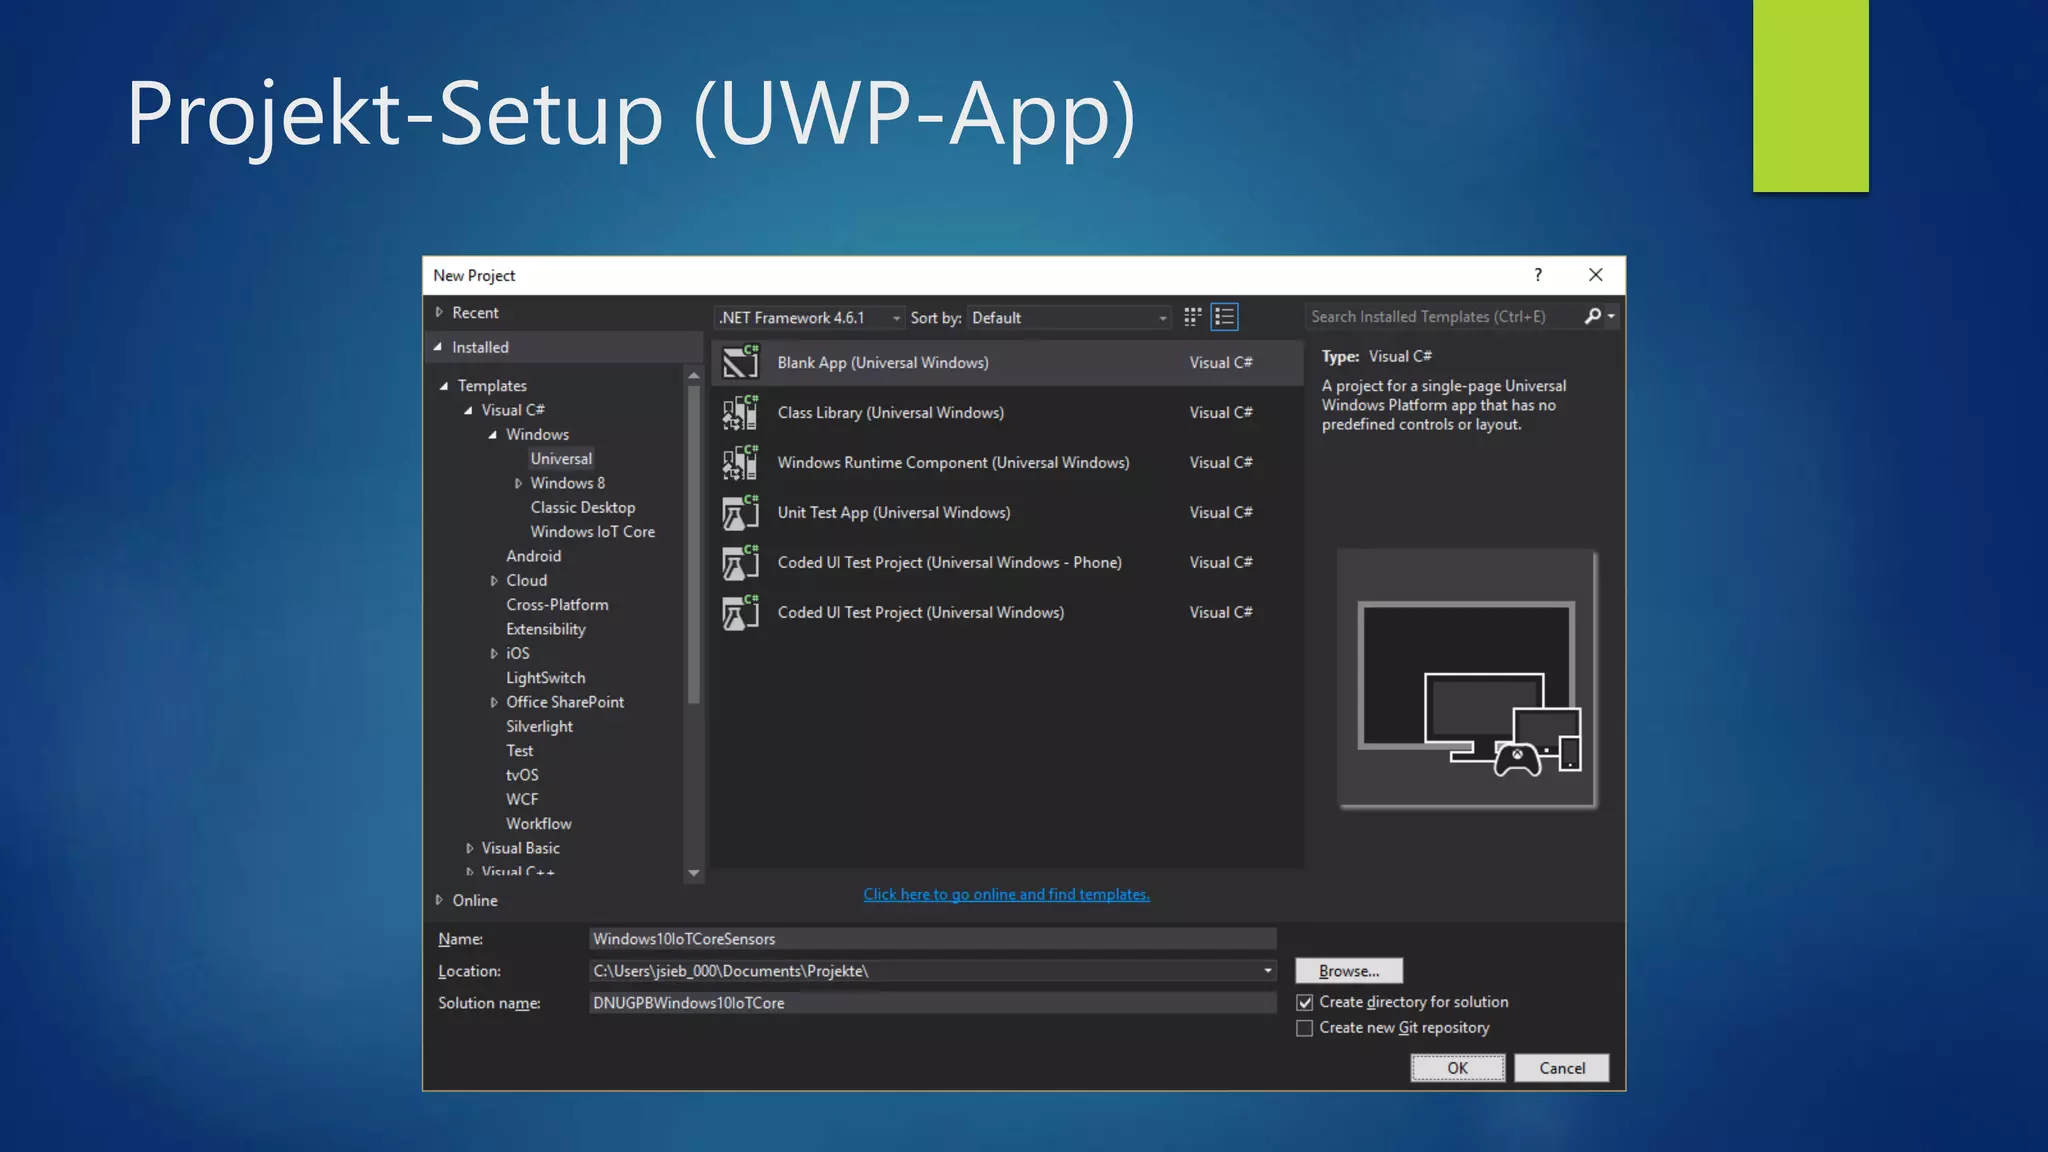Image resolution: width=2048 pixels, height=1152 pixels.
Task: Open the go online and find templates link
Action: tap(1006, 895)
